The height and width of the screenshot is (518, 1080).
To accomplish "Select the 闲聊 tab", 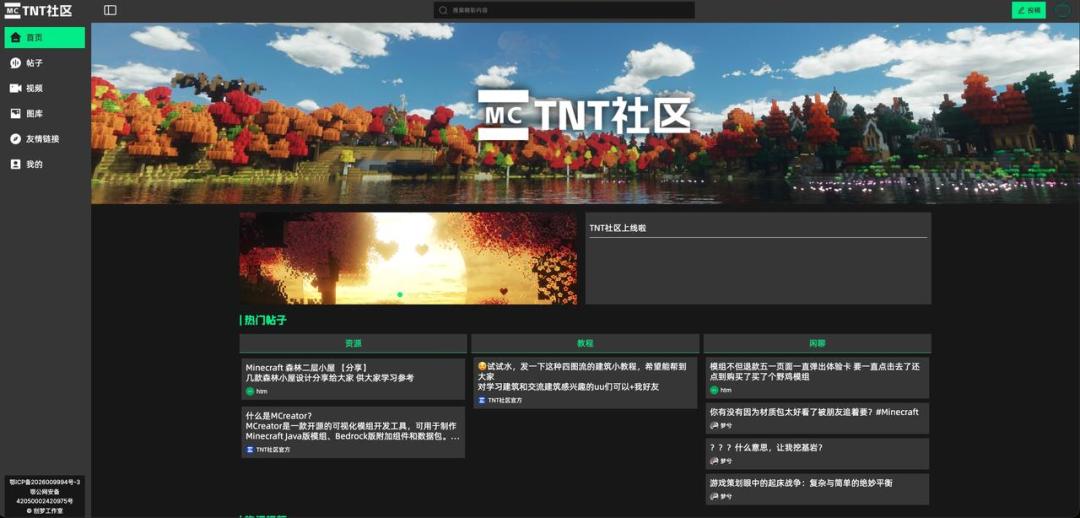I will pyautogui.click(x=817, y=343).
